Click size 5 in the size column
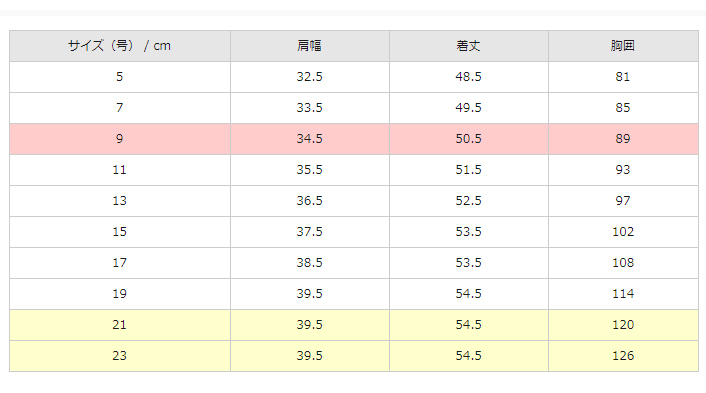 [120, 77]
